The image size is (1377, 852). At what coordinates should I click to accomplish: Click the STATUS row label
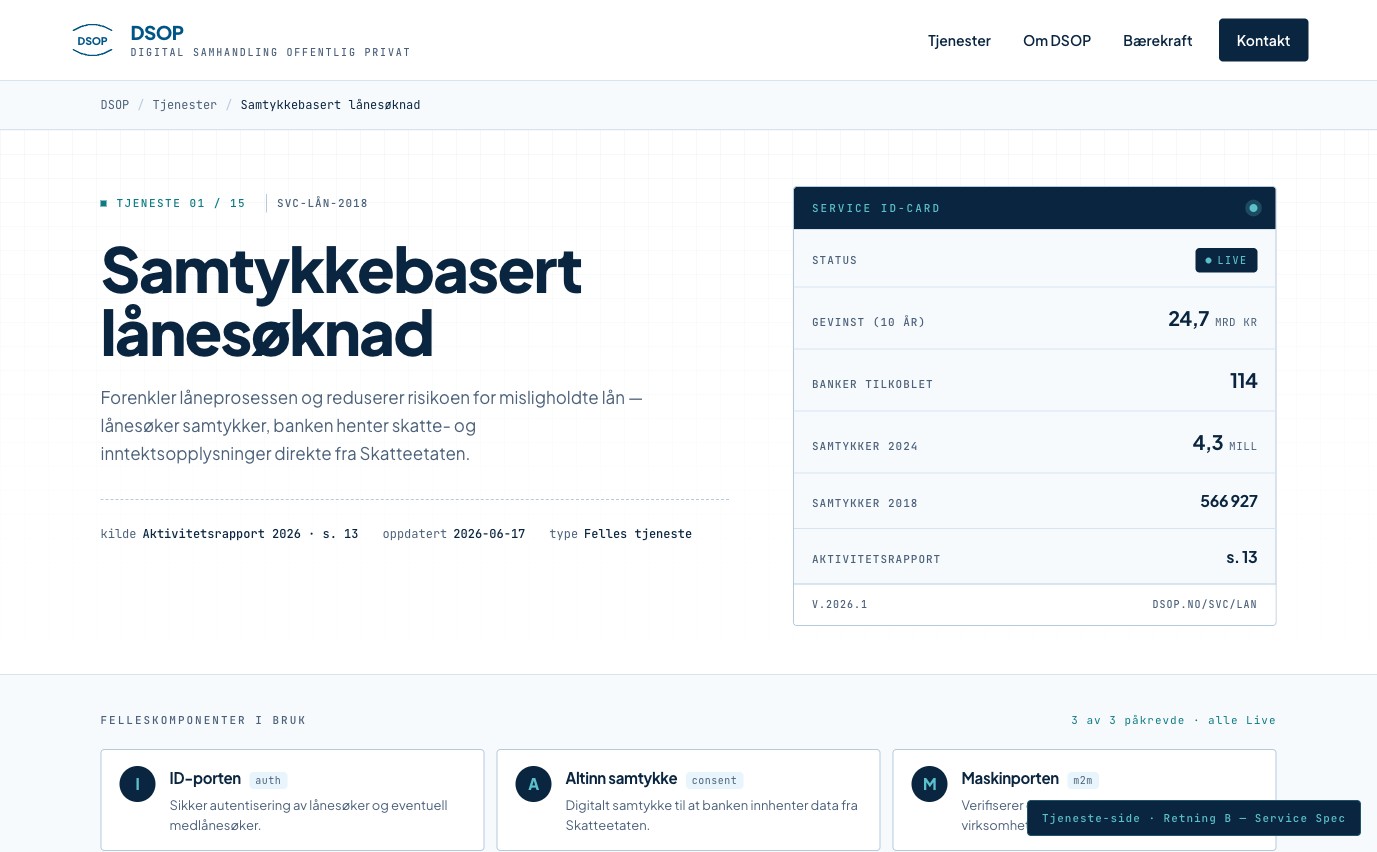tap(835, 260)
